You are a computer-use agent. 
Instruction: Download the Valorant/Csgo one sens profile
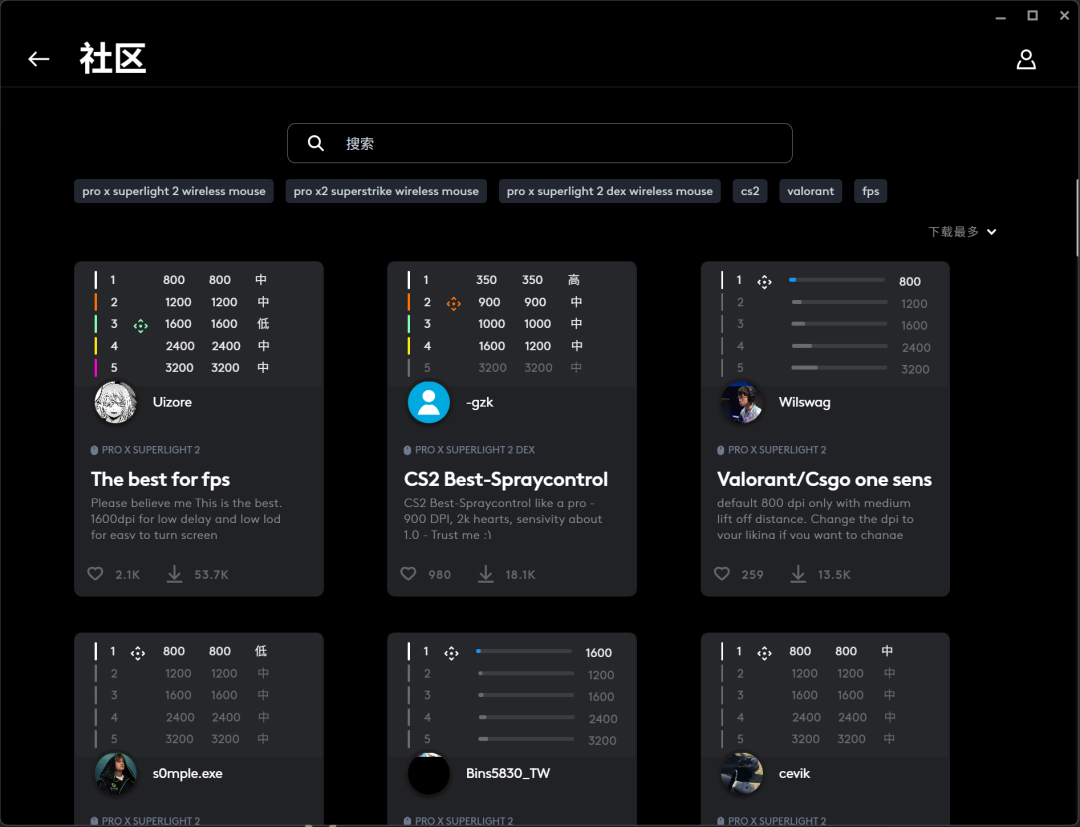click(x=798, y=574)
